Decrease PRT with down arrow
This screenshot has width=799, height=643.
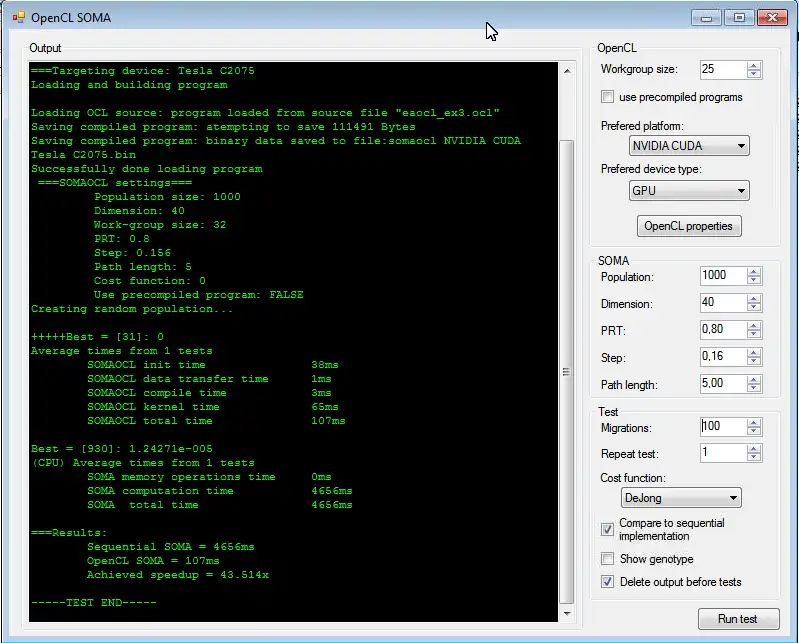coord(754,334)
